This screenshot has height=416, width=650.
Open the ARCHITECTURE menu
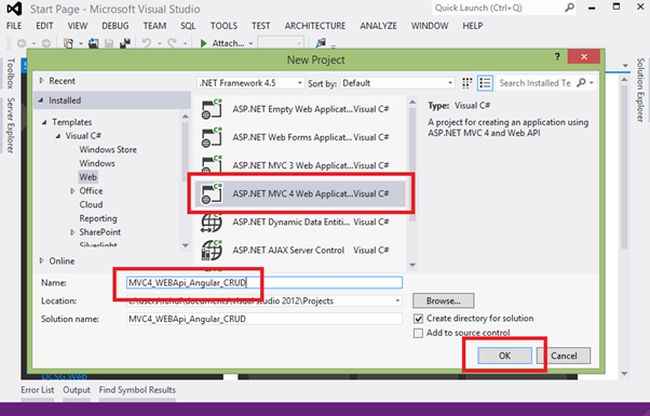click(x=315, y=26)
